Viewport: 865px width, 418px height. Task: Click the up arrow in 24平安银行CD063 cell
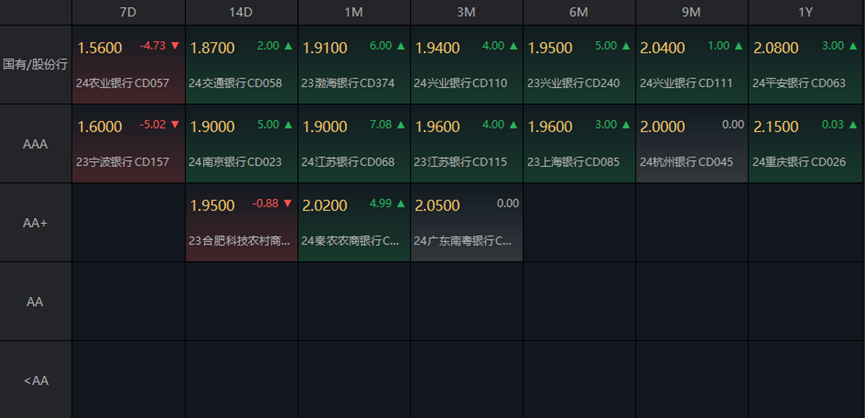coord(851,46)
